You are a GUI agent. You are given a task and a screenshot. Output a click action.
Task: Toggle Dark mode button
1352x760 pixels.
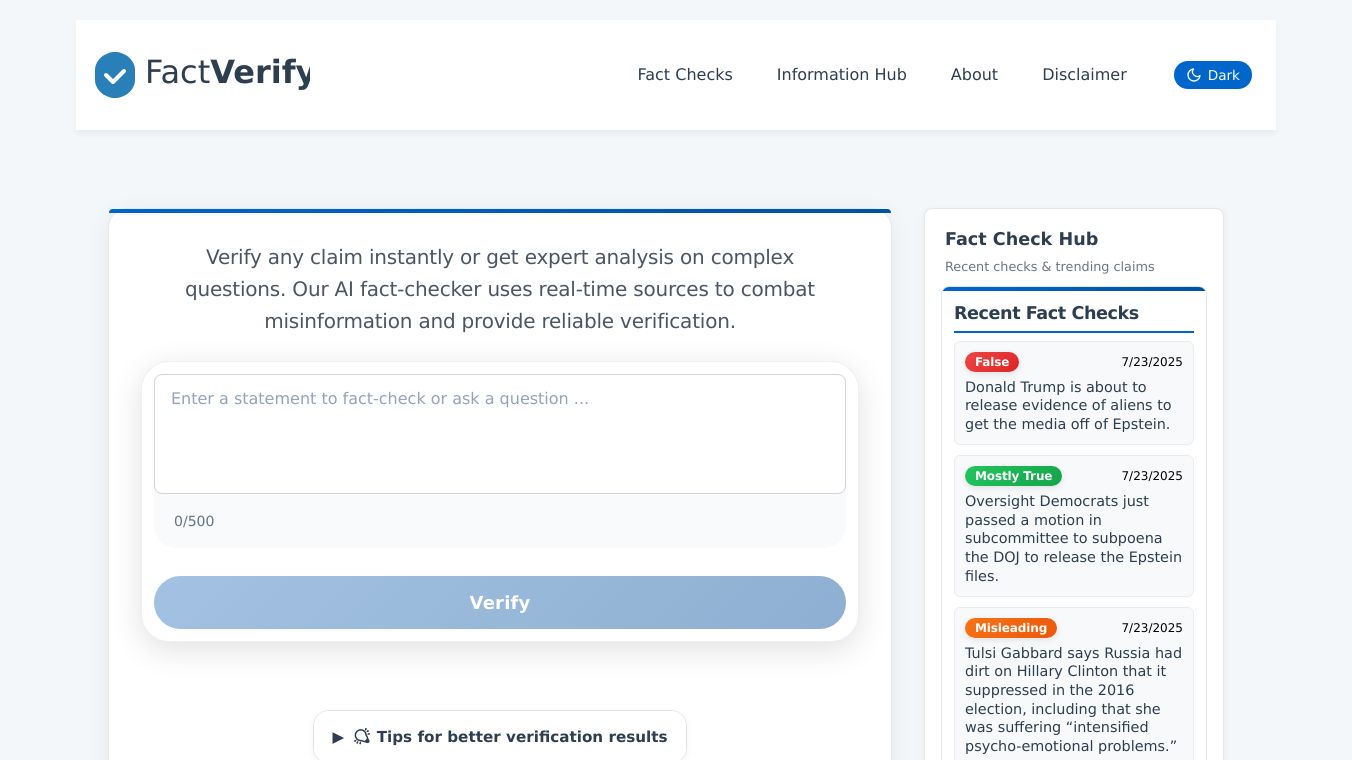point(1212,75)
